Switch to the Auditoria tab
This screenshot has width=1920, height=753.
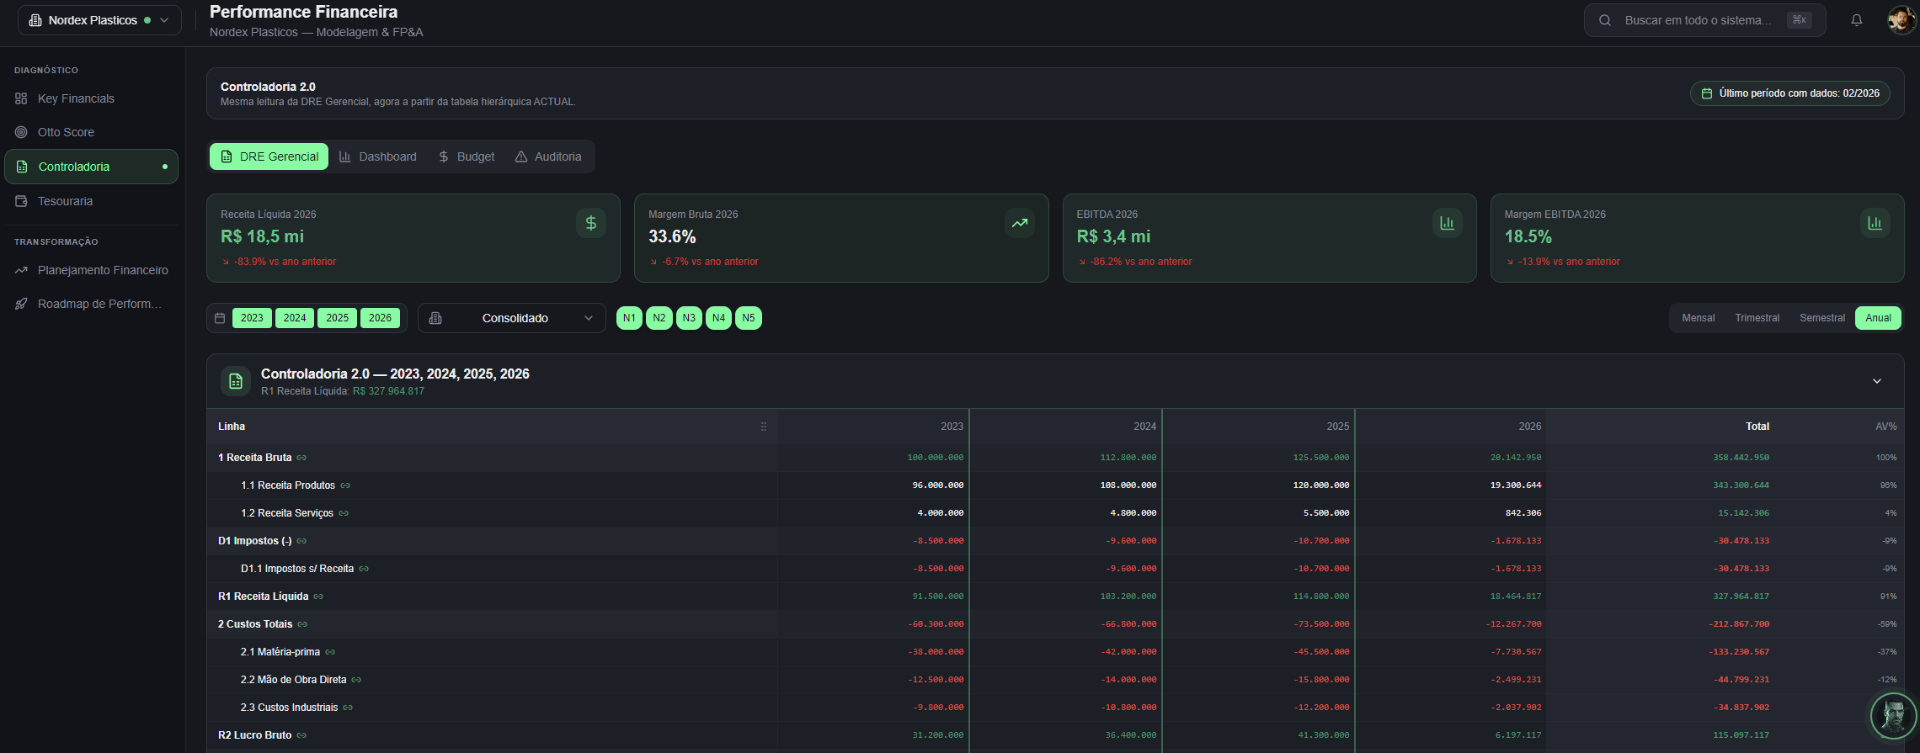tap(548, 157)
